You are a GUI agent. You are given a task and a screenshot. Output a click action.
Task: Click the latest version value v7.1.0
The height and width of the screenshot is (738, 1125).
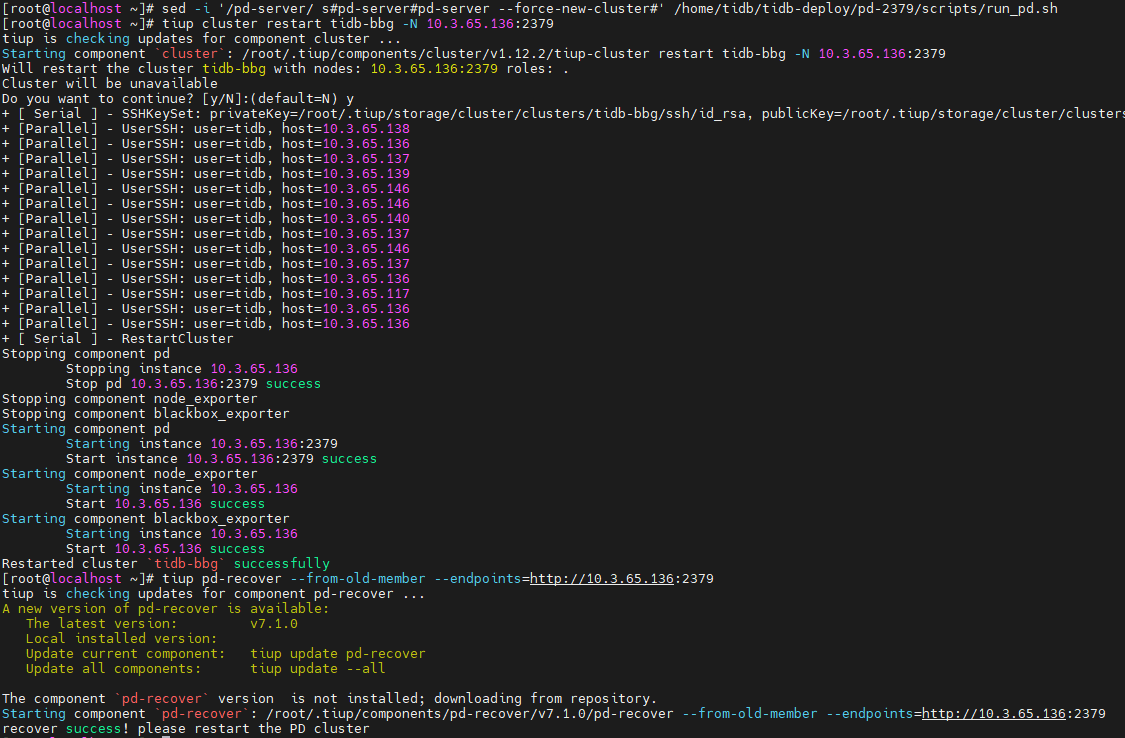(x=274, y=624)
